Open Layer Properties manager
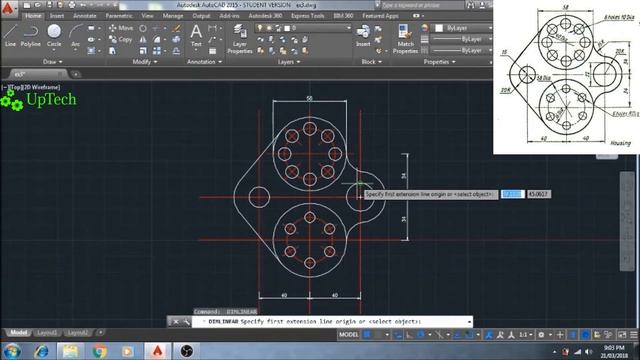This screenshot has width=640, height=360. (240, 39)
